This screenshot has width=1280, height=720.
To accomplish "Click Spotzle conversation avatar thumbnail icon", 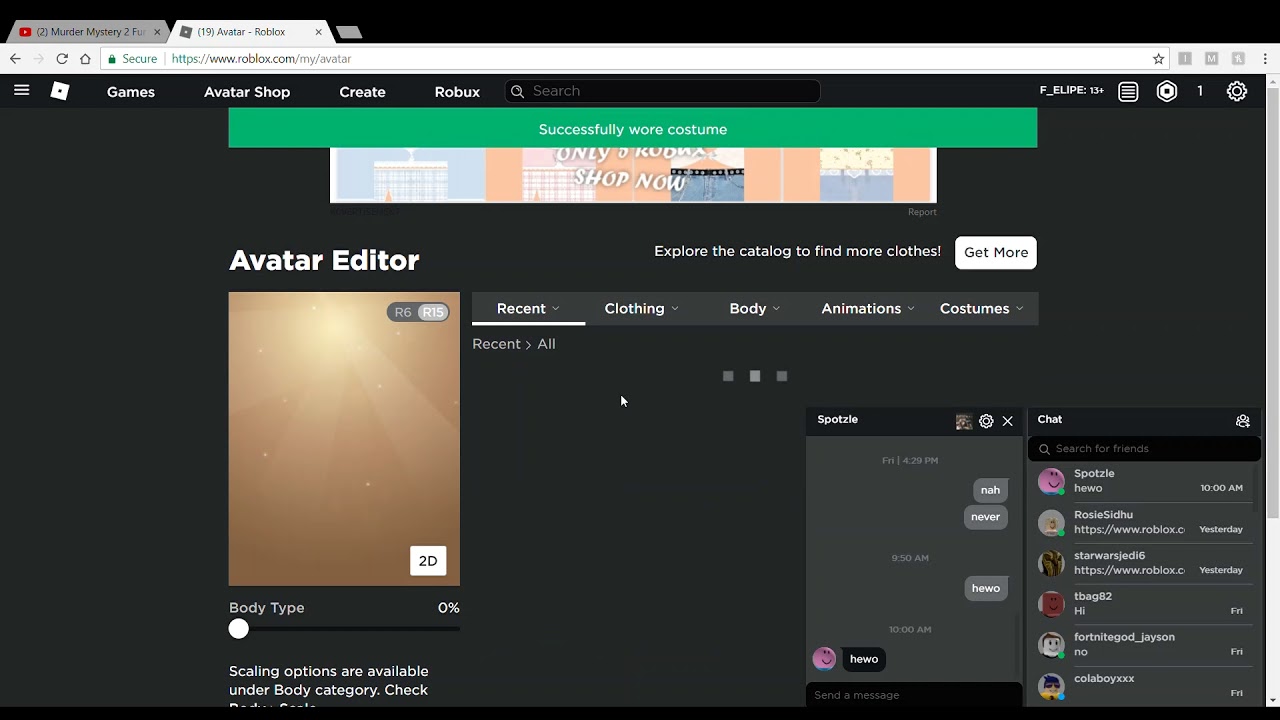I will click(964, 421).
